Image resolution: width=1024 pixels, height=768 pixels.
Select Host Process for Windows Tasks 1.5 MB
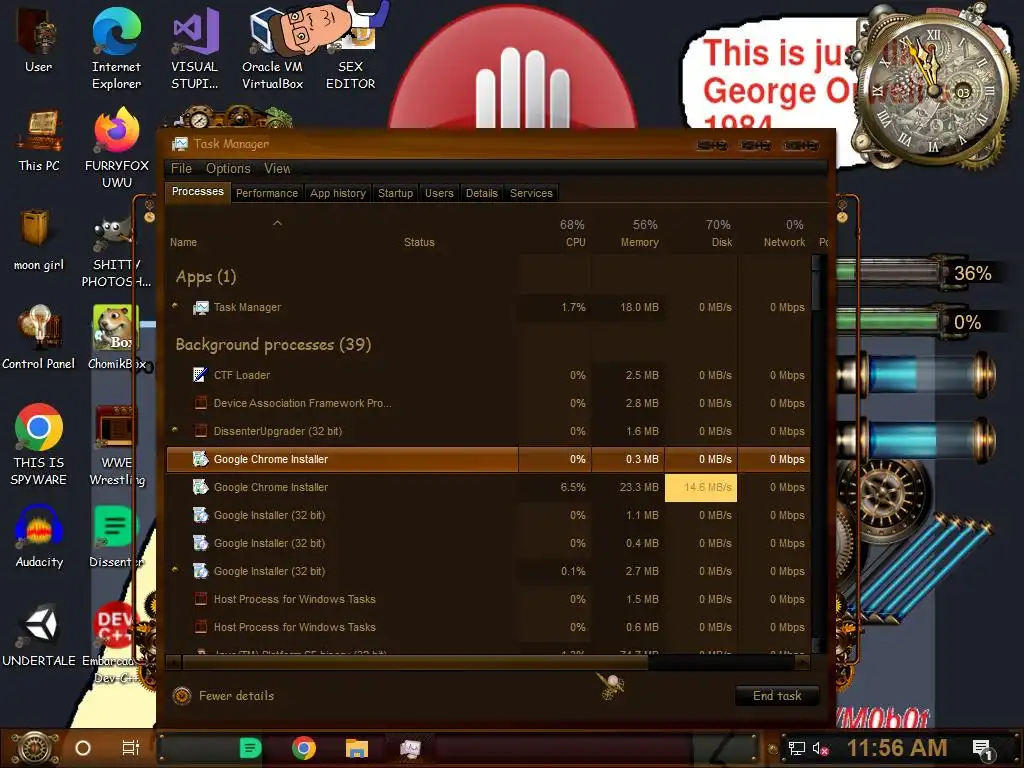(488, 600)
